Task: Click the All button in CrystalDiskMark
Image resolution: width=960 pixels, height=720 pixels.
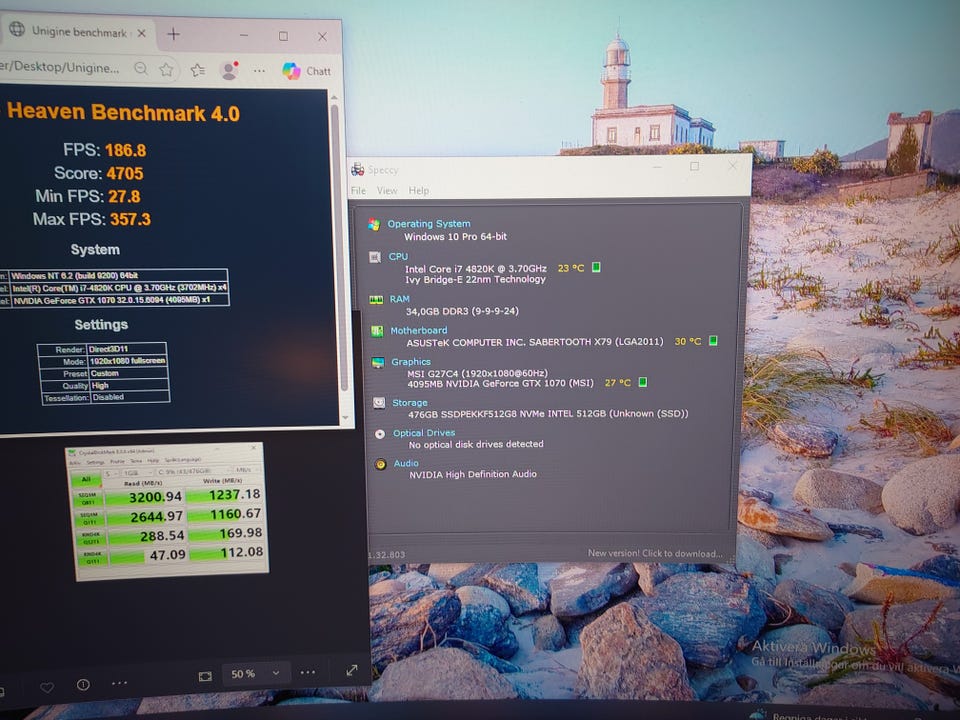Action: (x=86, y=479)
